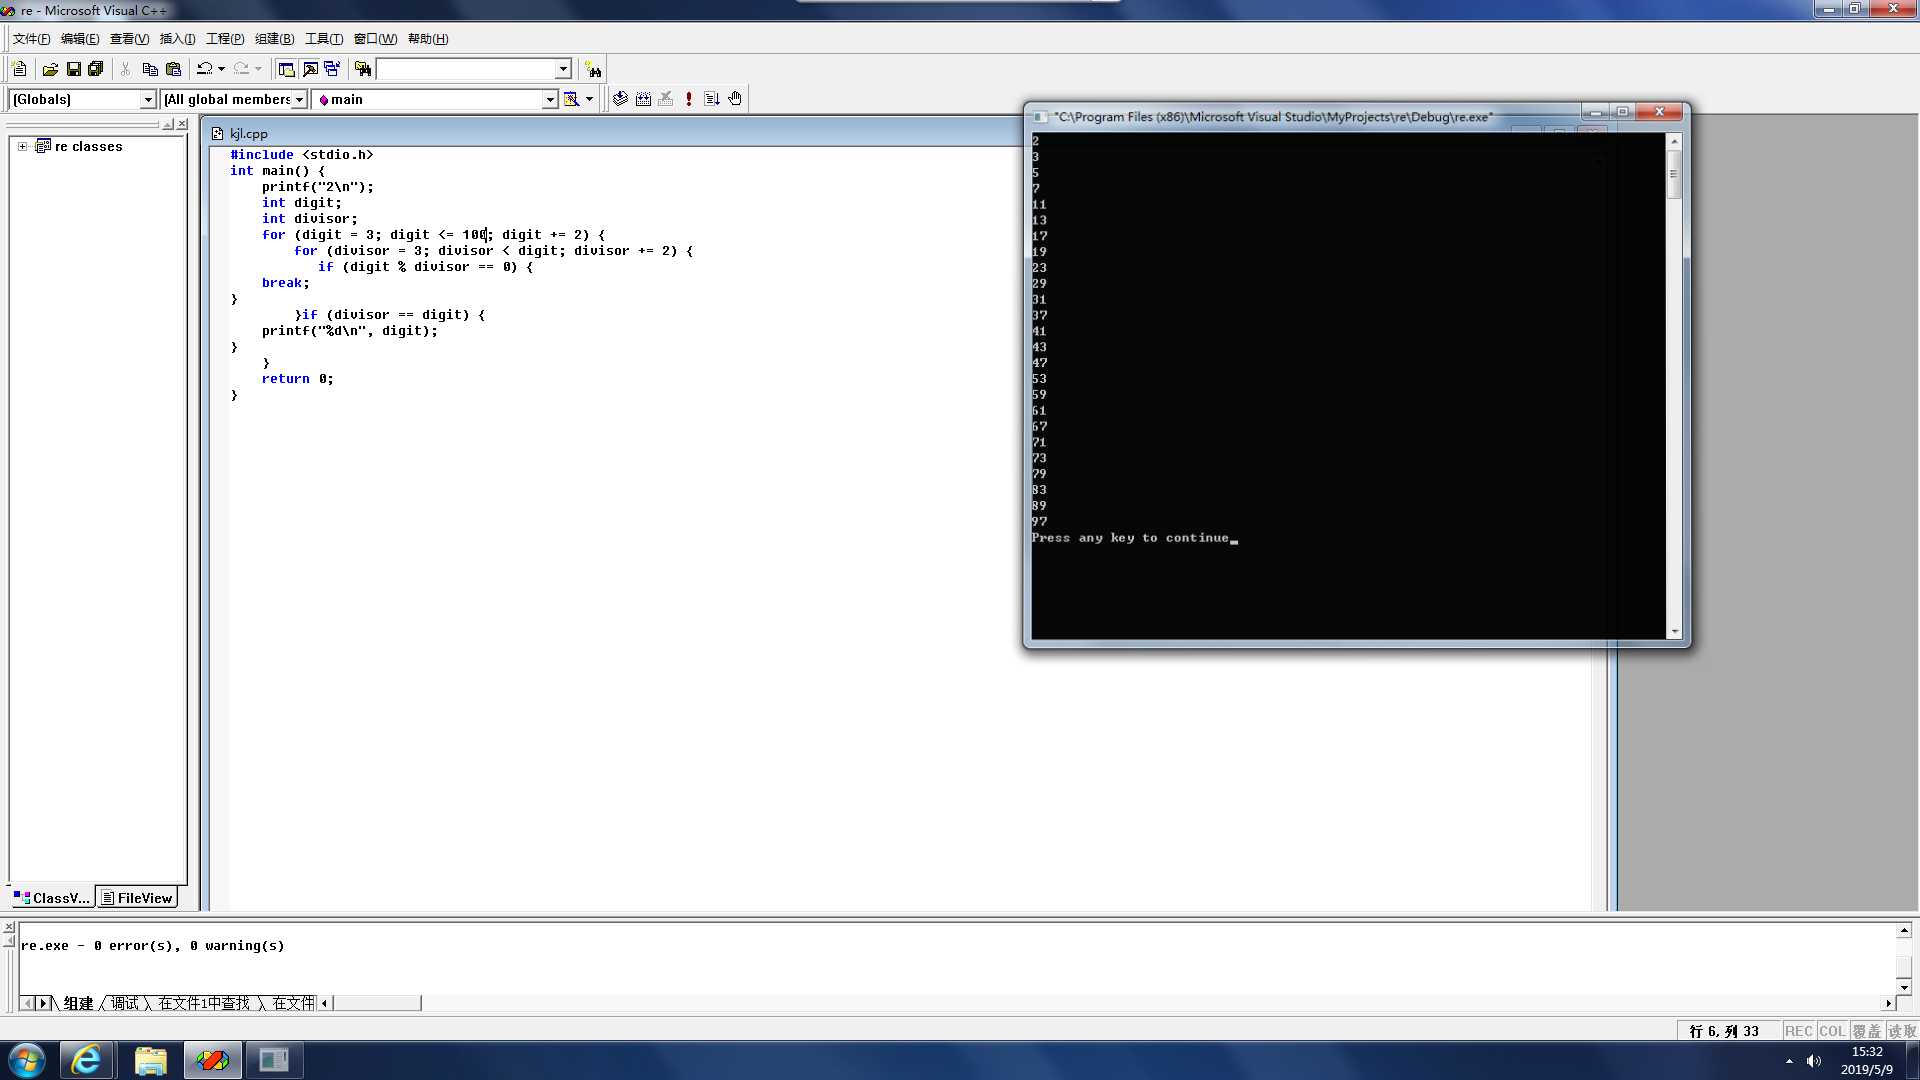Click the Find text input field
This screenshot has height=1080, width=1920.
466,69
